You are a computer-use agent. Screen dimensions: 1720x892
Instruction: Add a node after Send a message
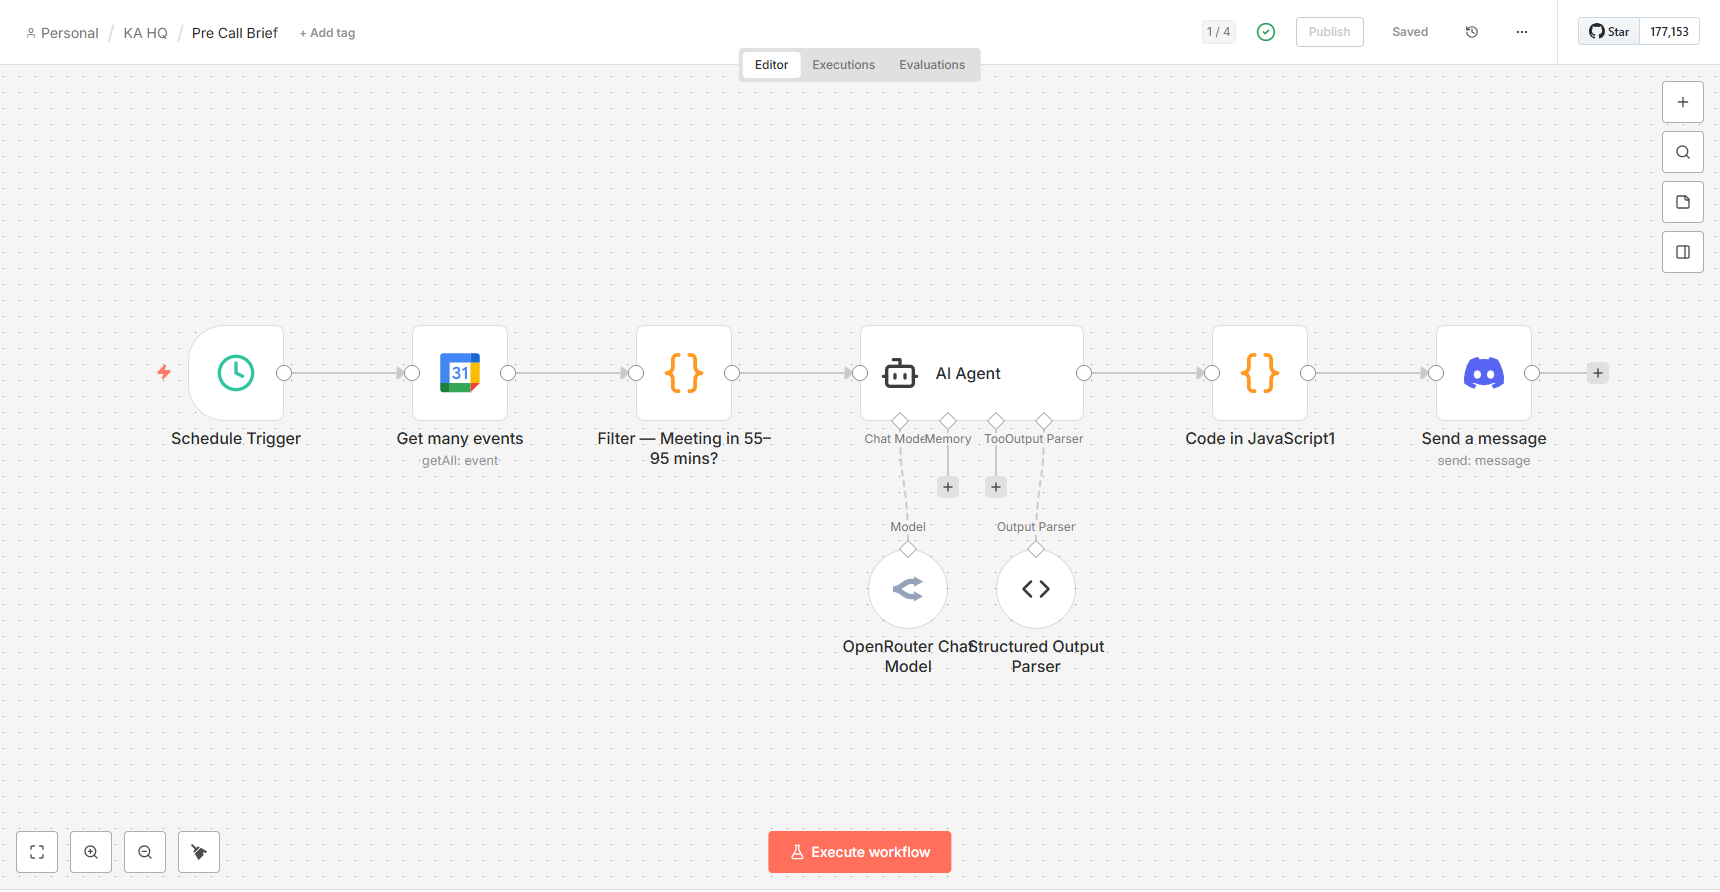[1598, 373]
